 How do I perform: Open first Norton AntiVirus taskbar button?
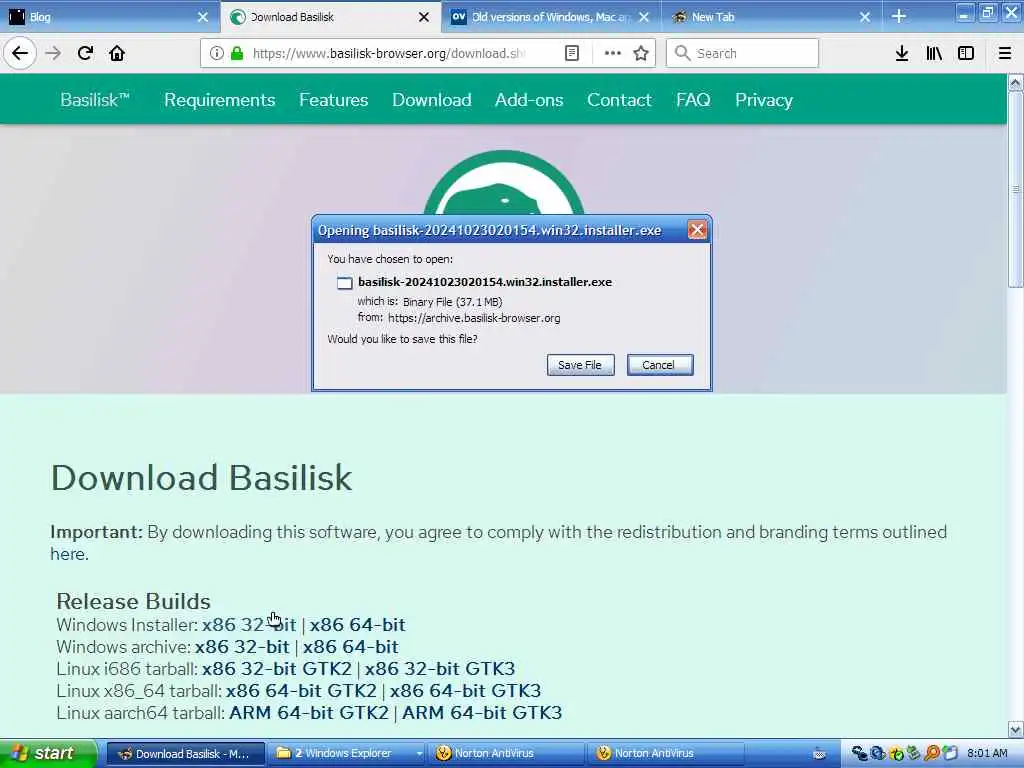(506, 754)
